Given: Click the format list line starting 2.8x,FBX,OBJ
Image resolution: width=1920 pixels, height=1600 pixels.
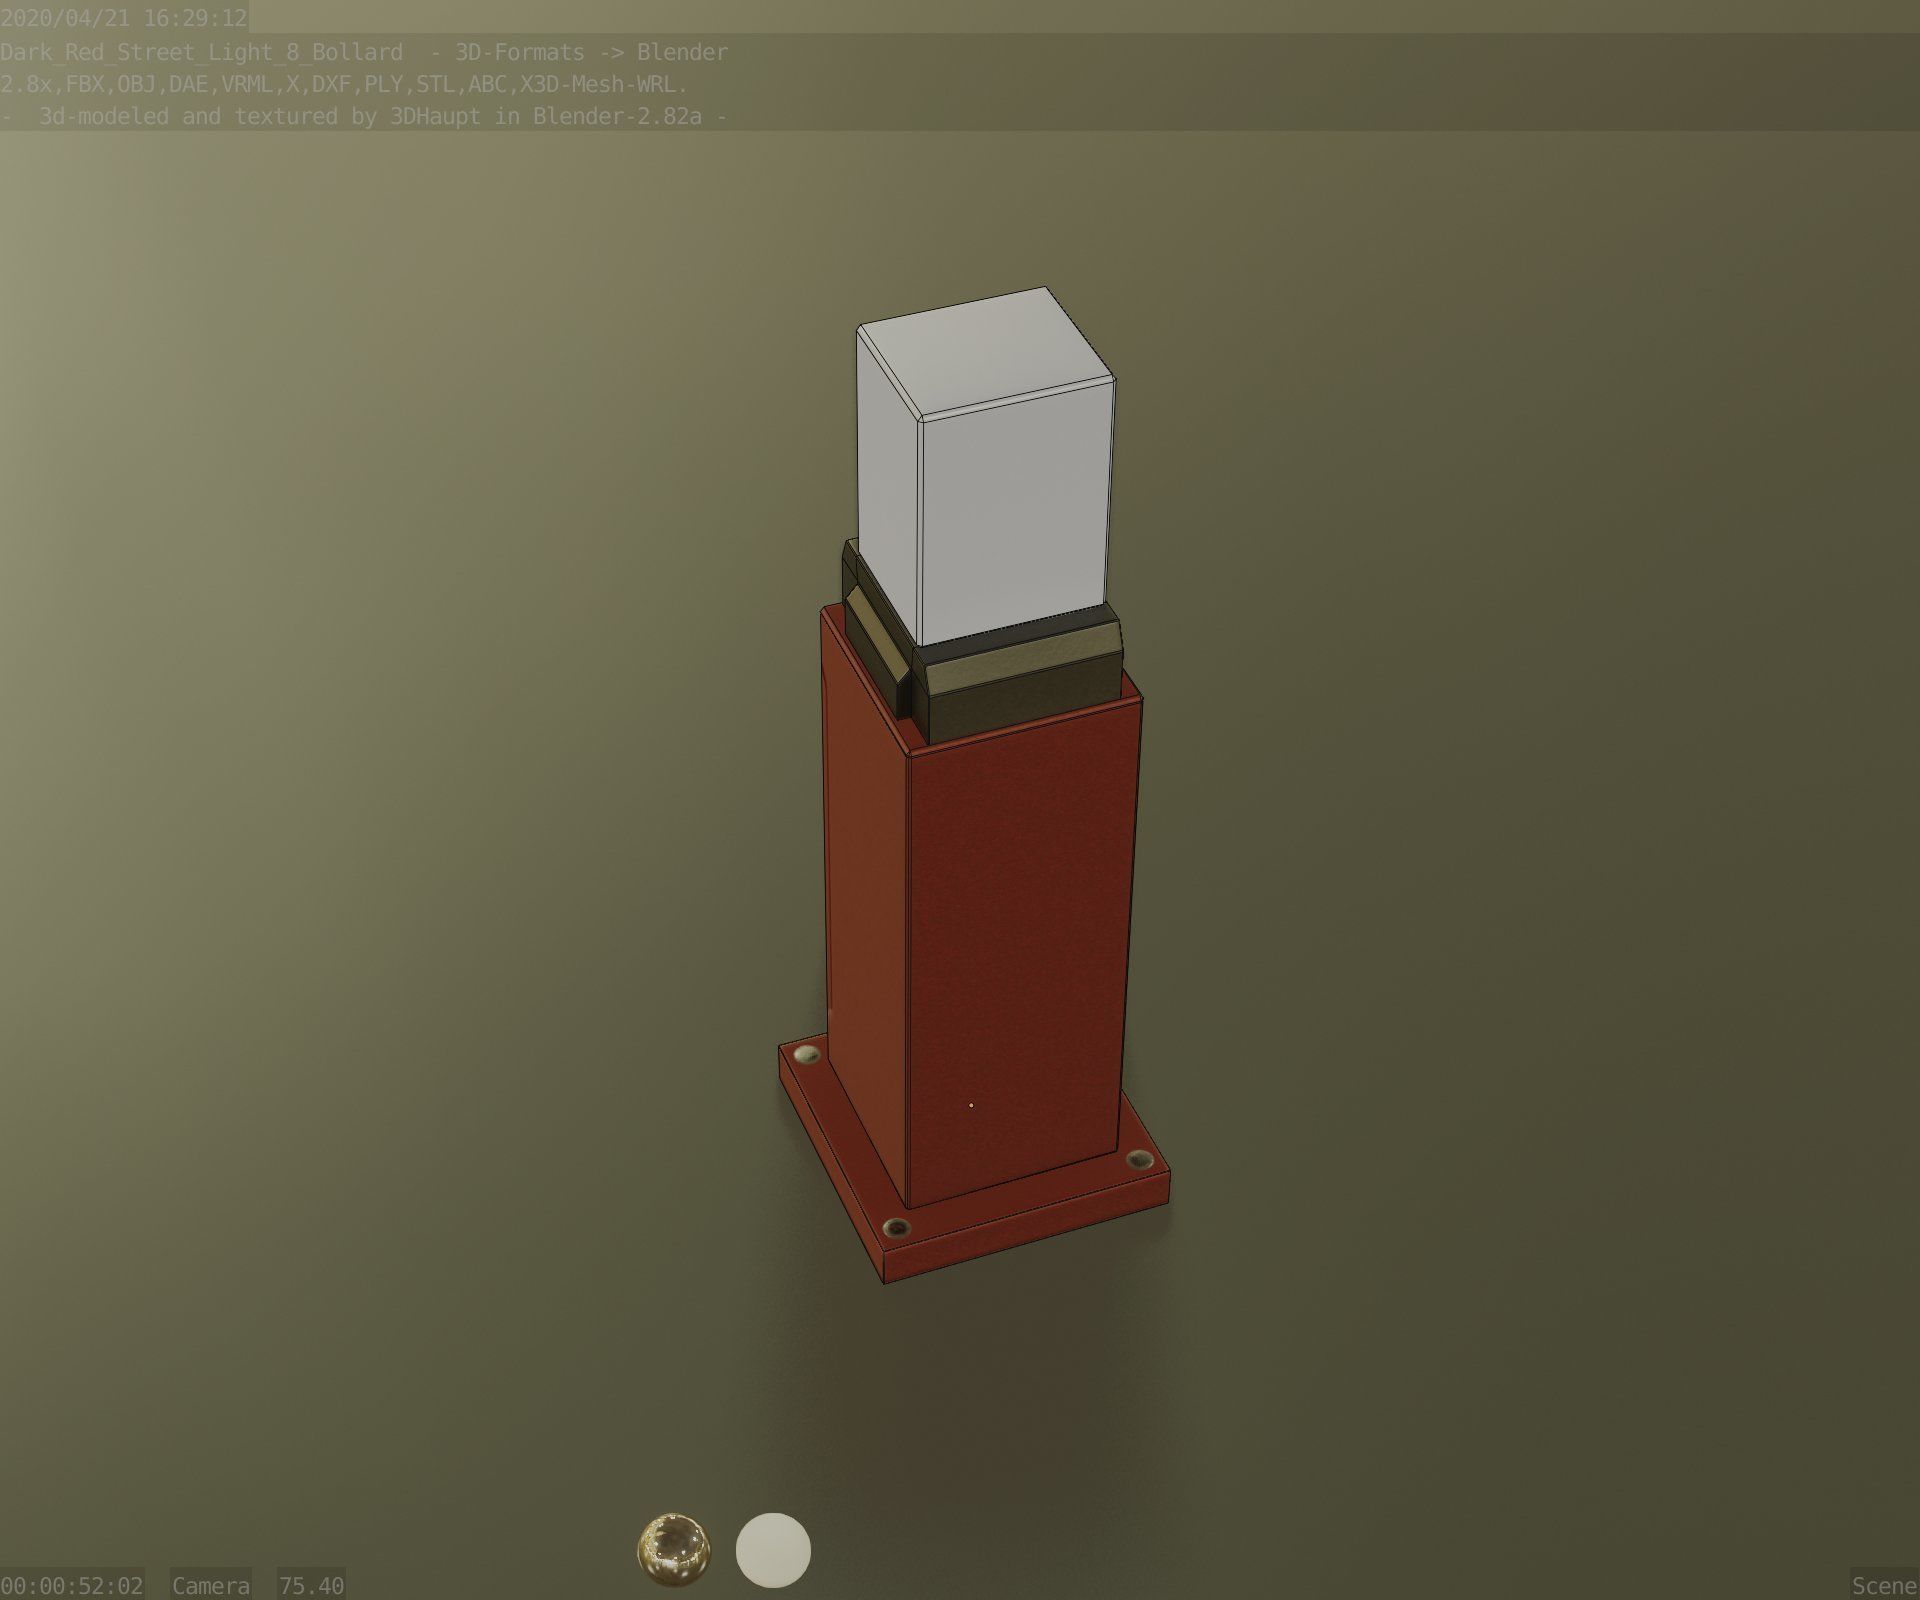Looking at the screenshot, I should tap(344, 84).
